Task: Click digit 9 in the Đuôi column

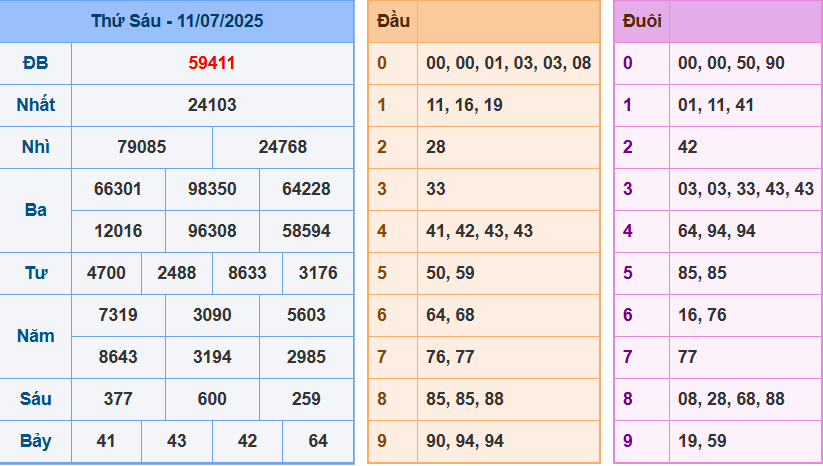Action: pos(628,441)
